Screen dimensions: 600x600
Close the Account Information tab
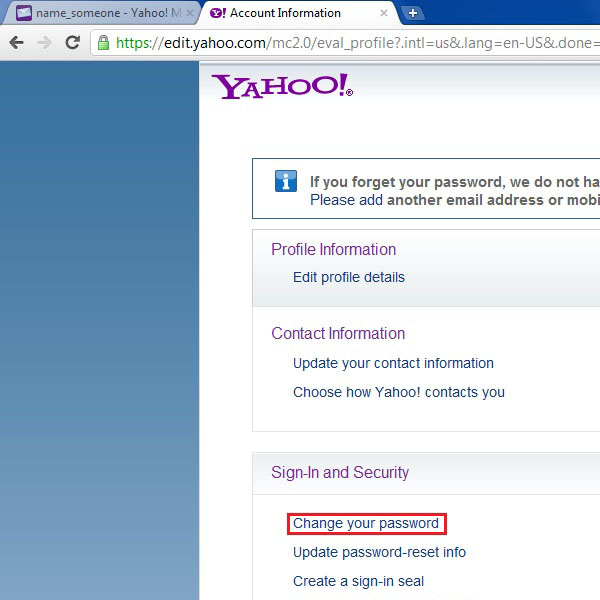click(384, 13)
